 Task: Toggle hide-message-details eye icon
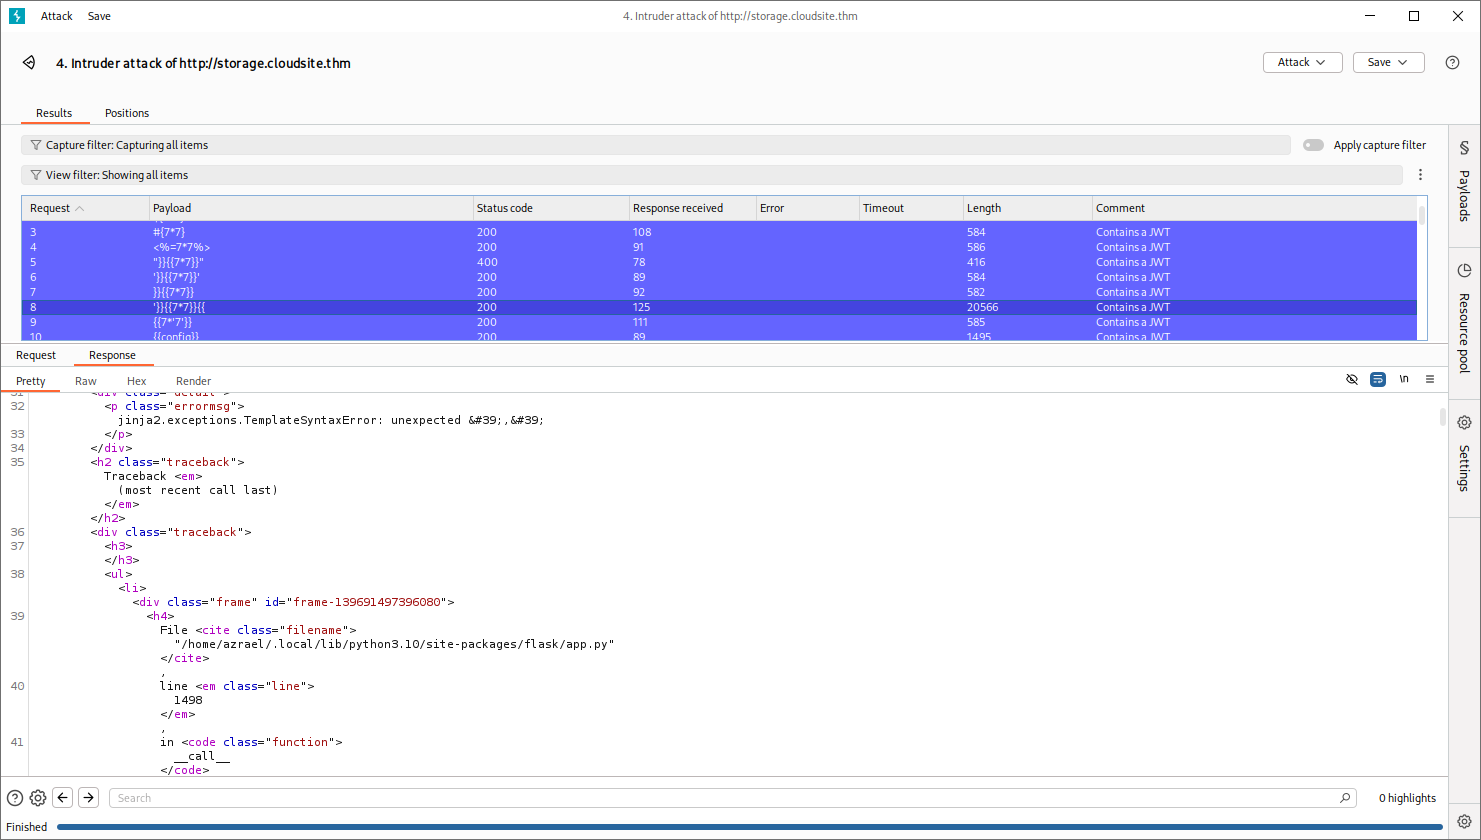pyautogui.click(x=1352, y=380)
